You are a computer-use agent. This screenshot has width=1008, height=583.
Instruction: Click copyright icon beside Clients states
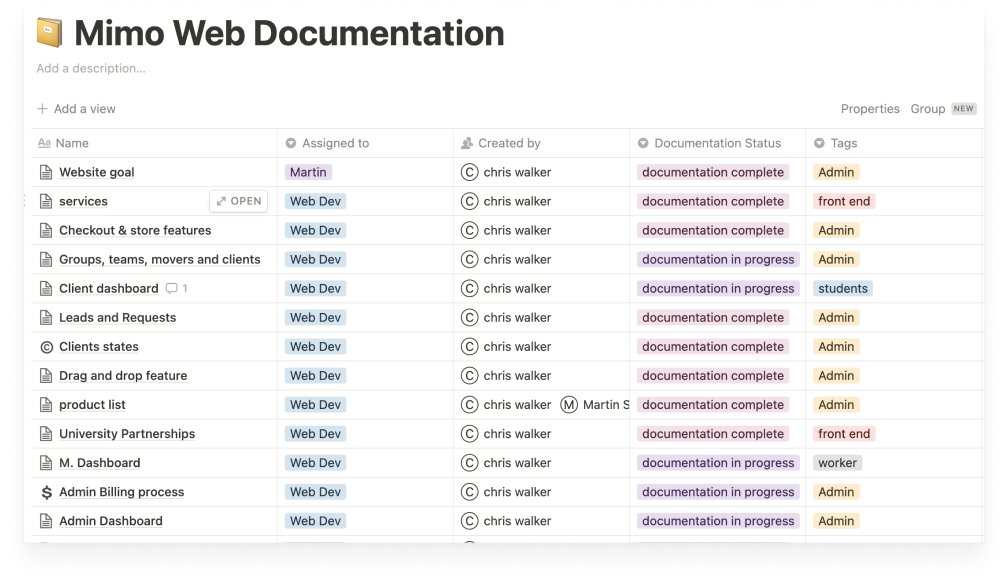click(46, 347)
